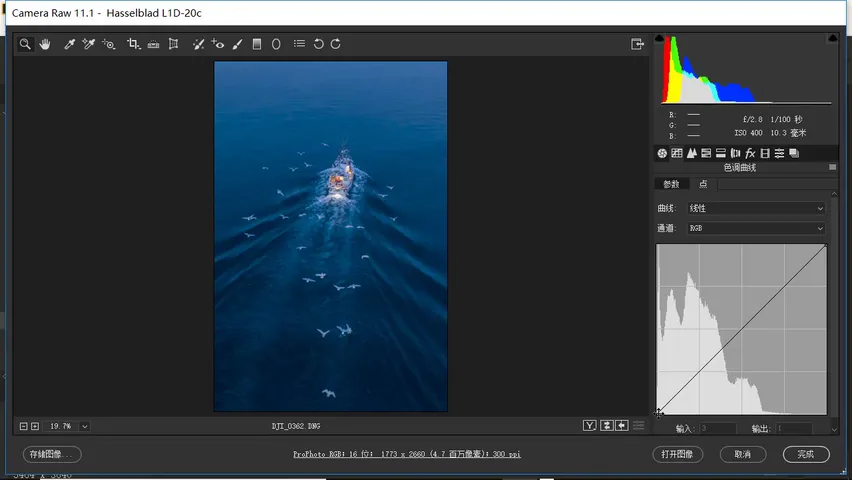Select the Red Eye Removal tool
Screen dimensions: 852x480
pyautogui.click(x=218, y=44)
